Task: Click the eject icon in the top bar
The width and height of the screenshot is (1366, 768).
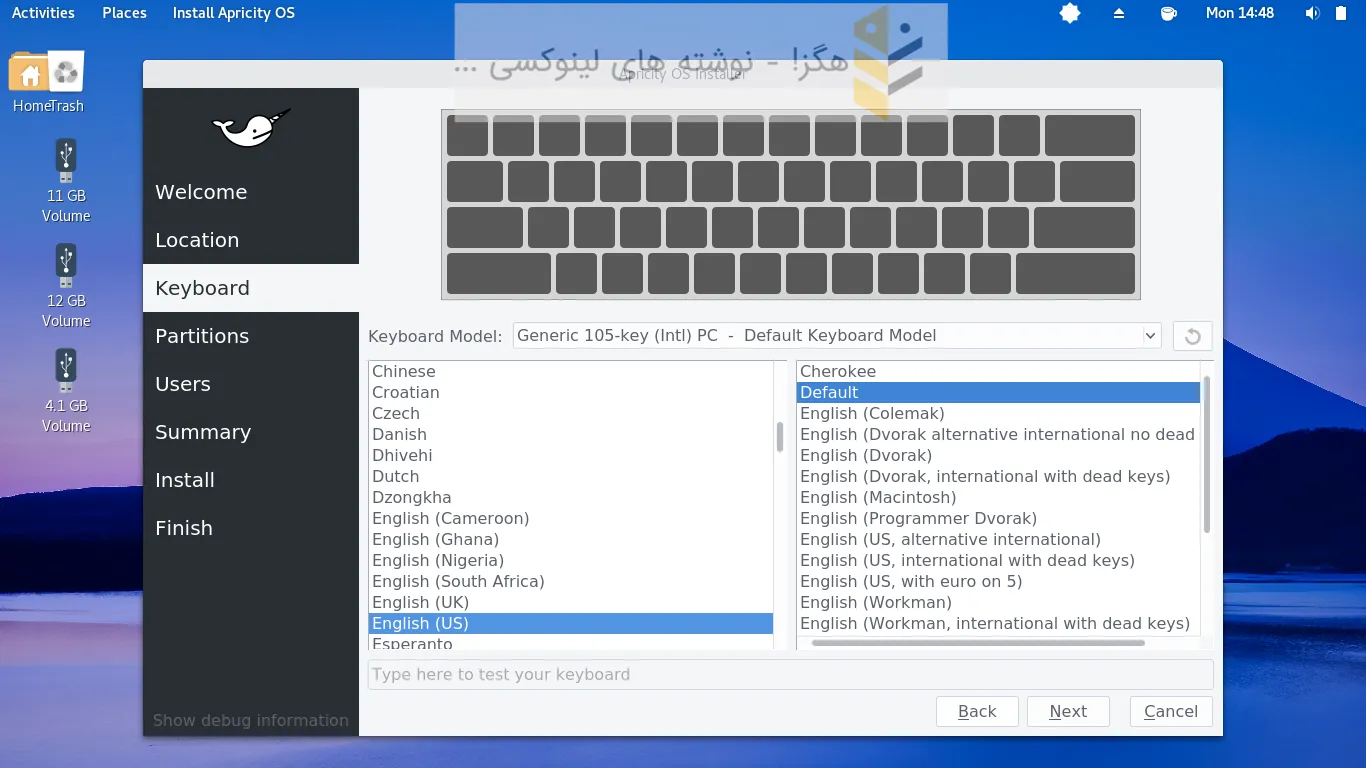Action: pos(1119,13)
